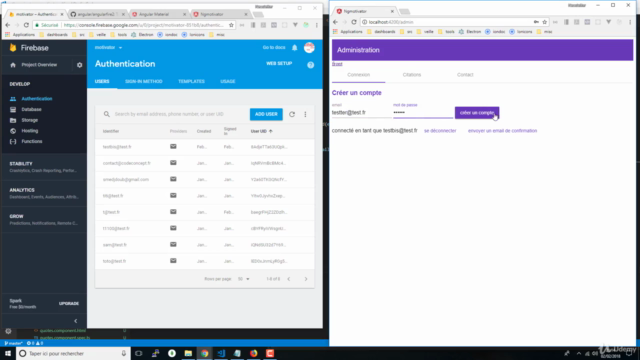The image size is (640, 360).
Task: Bookmark the Firebase console page star
Action: [231, 25]
